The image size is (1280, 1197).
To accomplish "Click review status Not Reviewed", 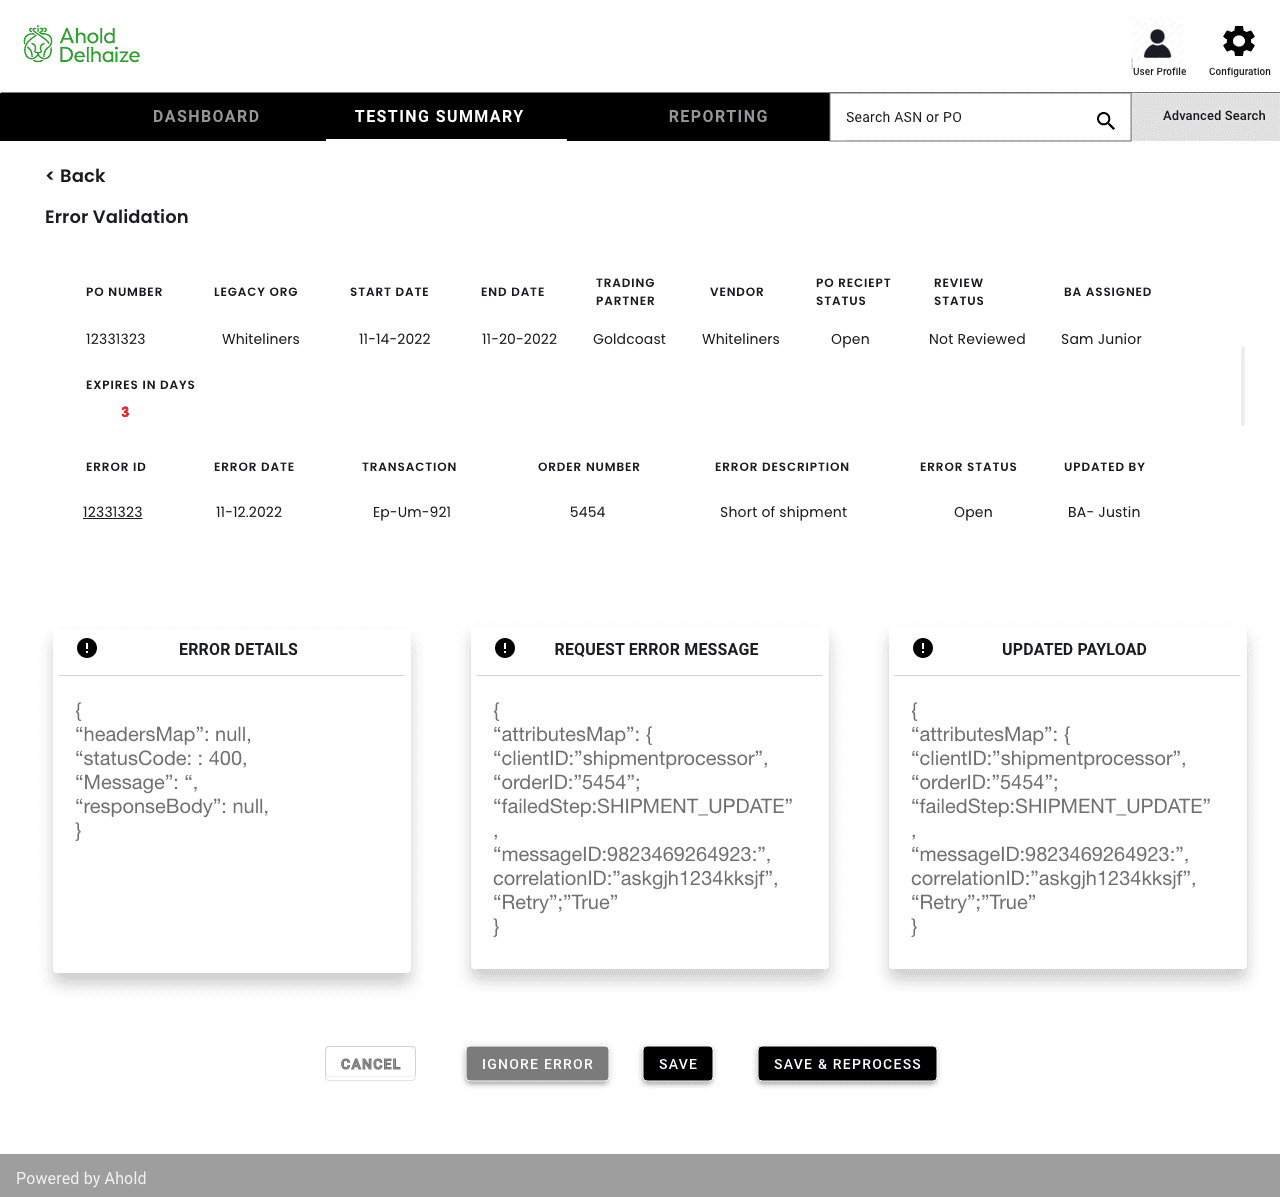I will pyautogui.click(x=977, y=339).
